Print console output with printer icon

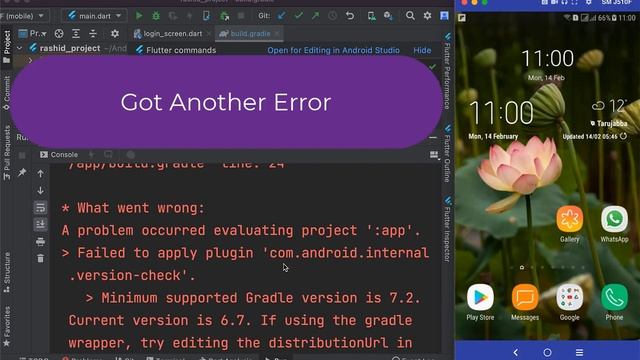point(40,242)
